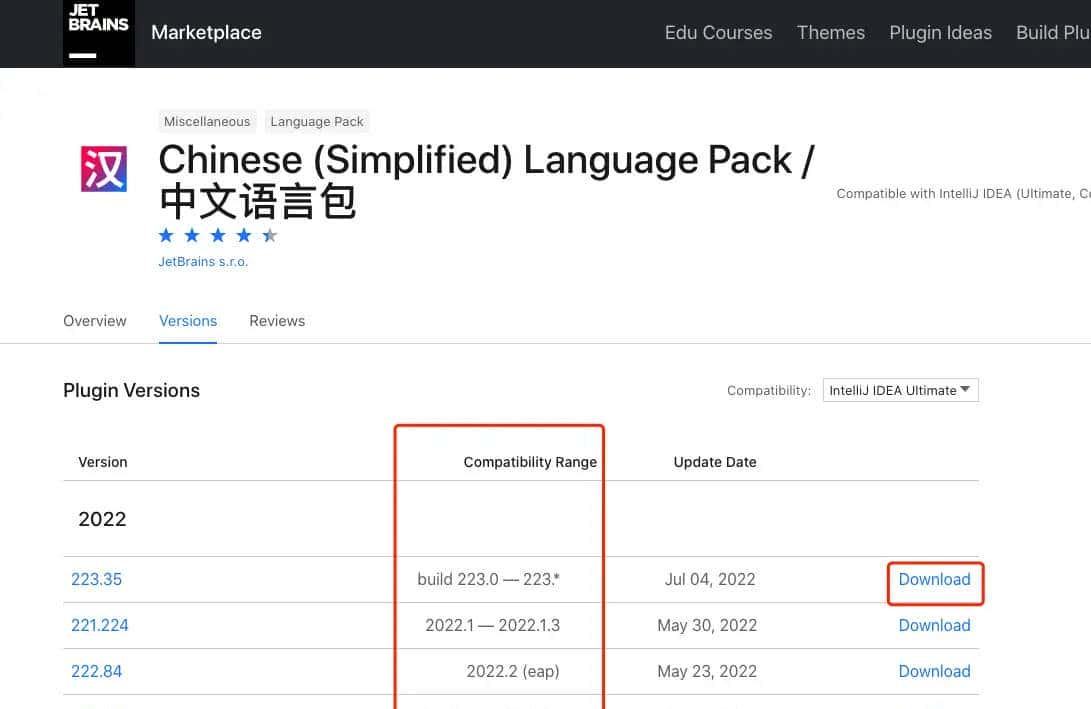
Task: Click the JetBrains logo
Action: pyautogui.click(x=98, y=33)
